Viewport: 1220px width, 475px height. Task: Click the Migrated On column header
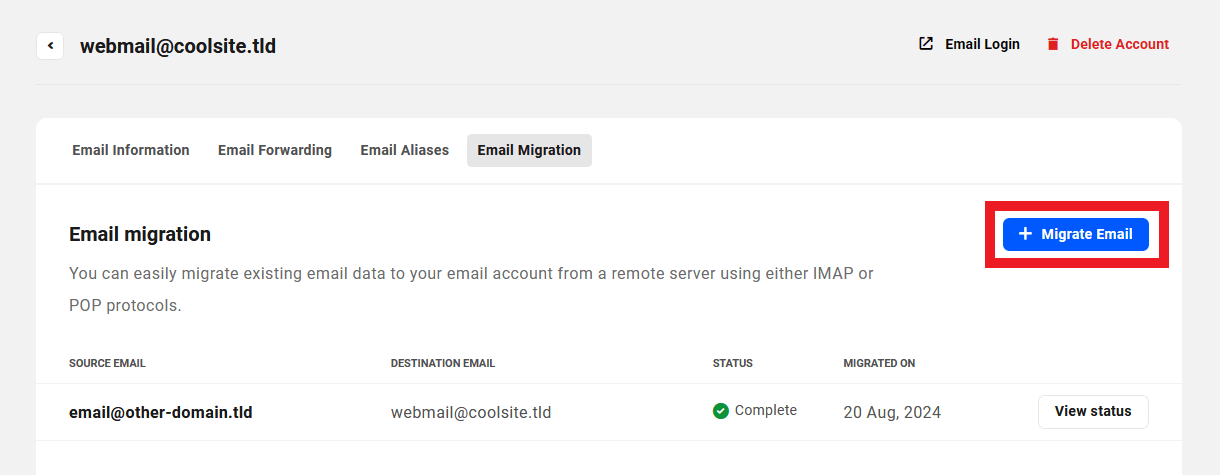pyautogui.click(x=879, y=363)
